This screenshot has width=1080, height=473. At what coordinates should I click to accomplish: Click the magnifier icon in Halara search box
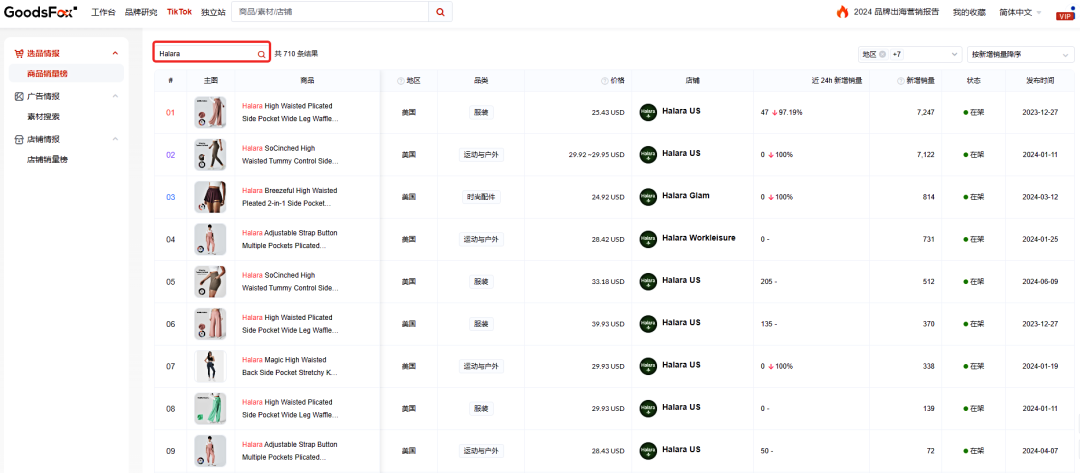click(261, 54)
